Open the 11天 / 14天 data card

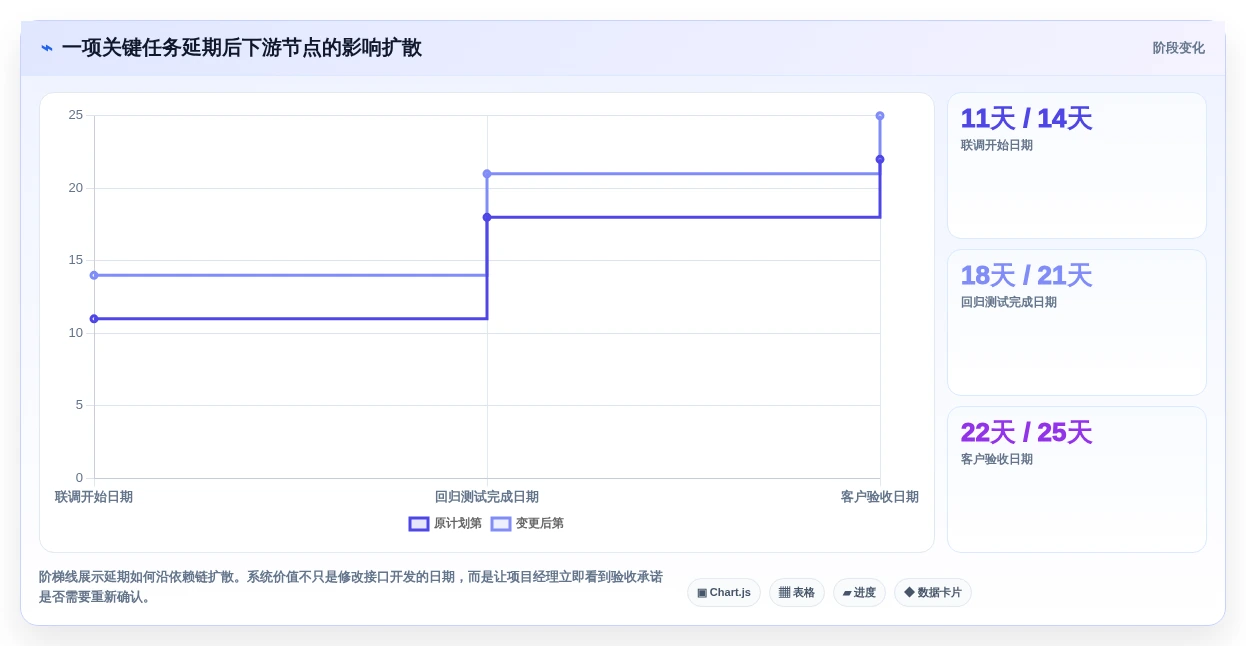pyautogui.click(x=1077, y=166)
